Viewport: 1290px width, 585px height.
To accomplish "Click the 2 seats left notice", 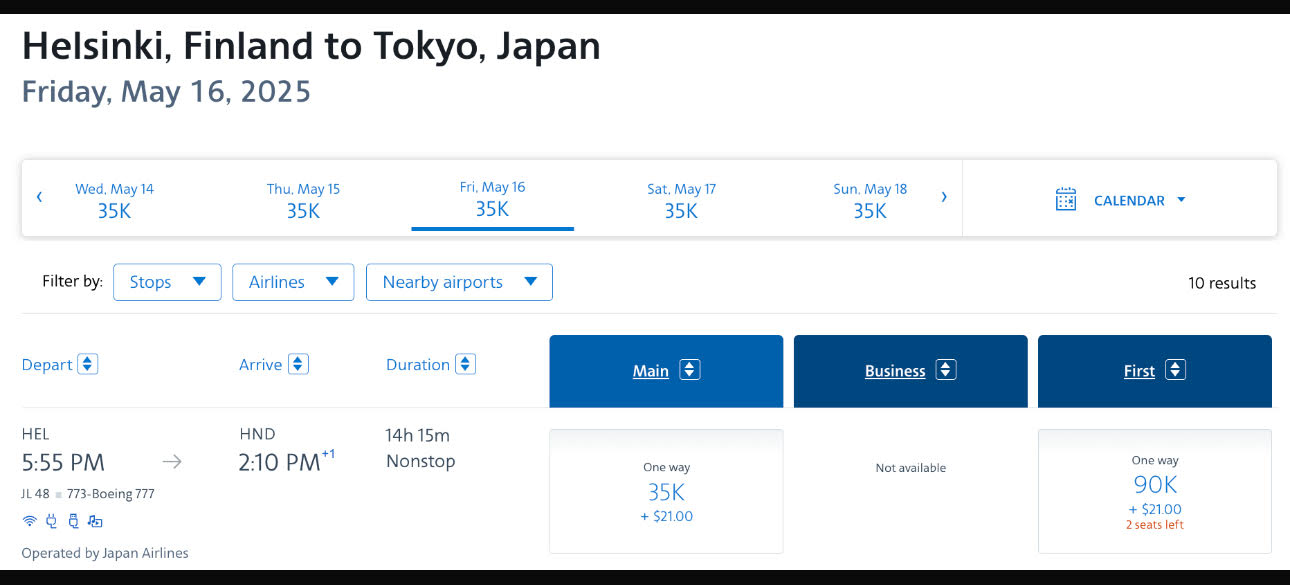I will 1155,525.
